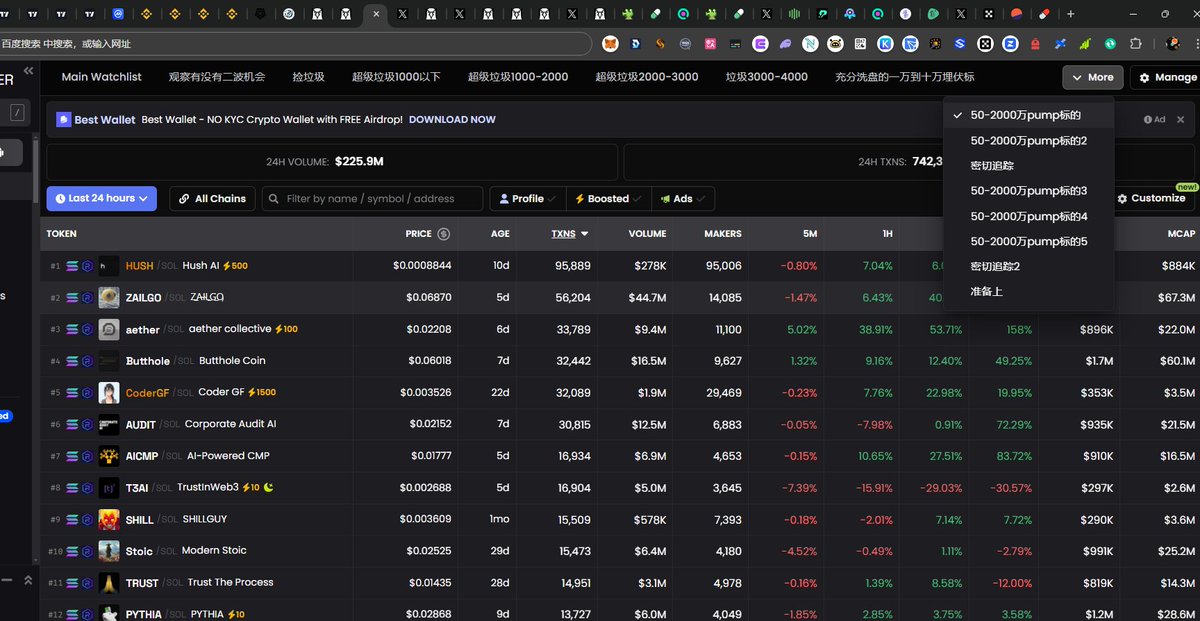Click 24H volume value $225.9M
Viewport: 1200px width, 621px height.
pyautogui.click(x=359, y=161)
